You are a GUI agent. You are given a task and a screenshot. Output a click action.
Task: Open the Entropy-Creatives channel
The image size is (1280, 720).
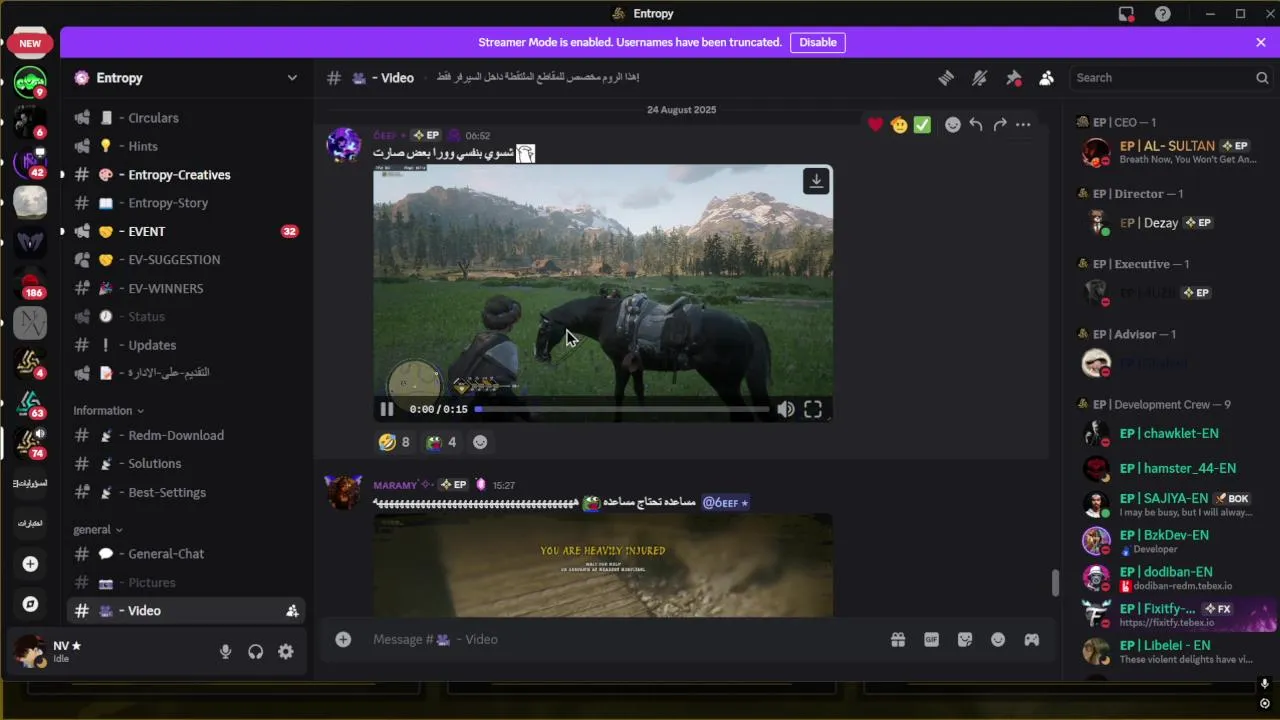(186, 174)
